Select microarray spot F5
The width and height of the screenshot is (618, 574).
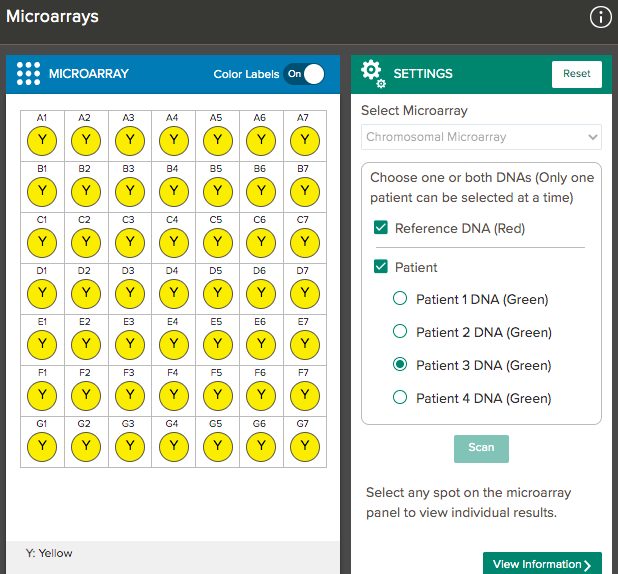218,396
